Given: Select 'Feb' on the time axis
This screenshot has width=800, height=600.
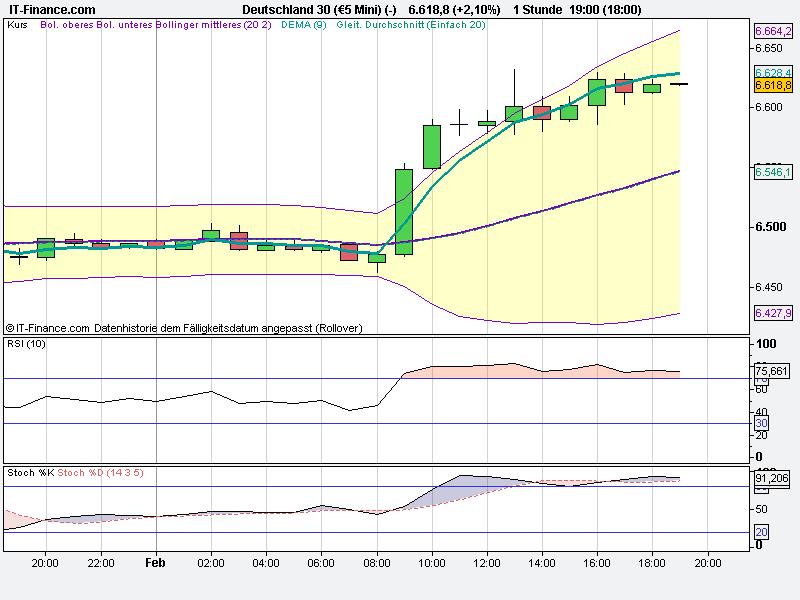Looking at the screenshot, I should click(153, 562).
